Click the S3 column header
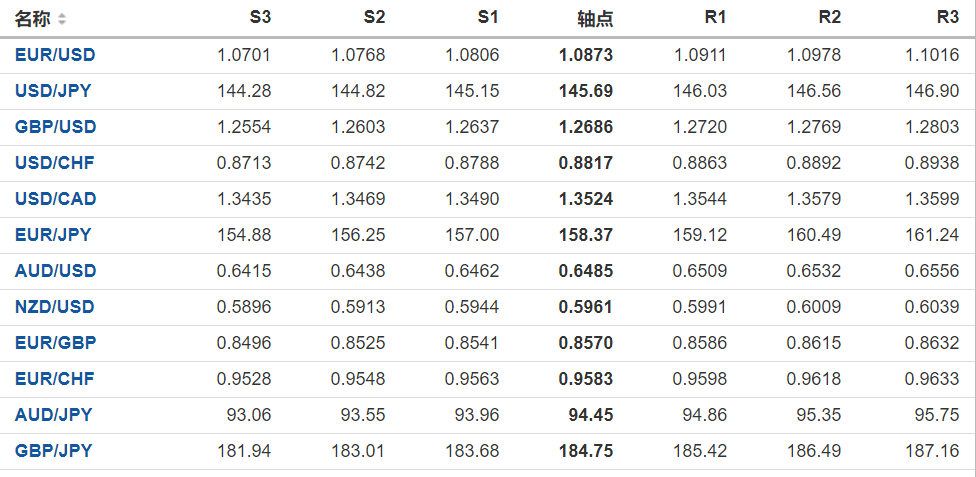 (260, 18)
